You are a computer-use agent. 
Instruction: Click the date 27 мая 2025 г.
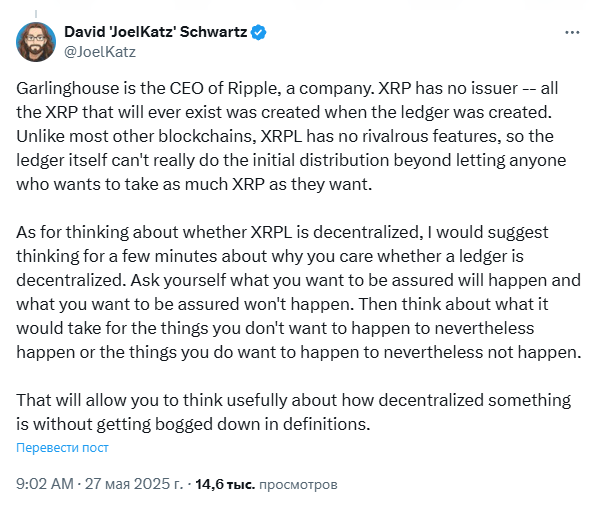click(x=134, y=484)
